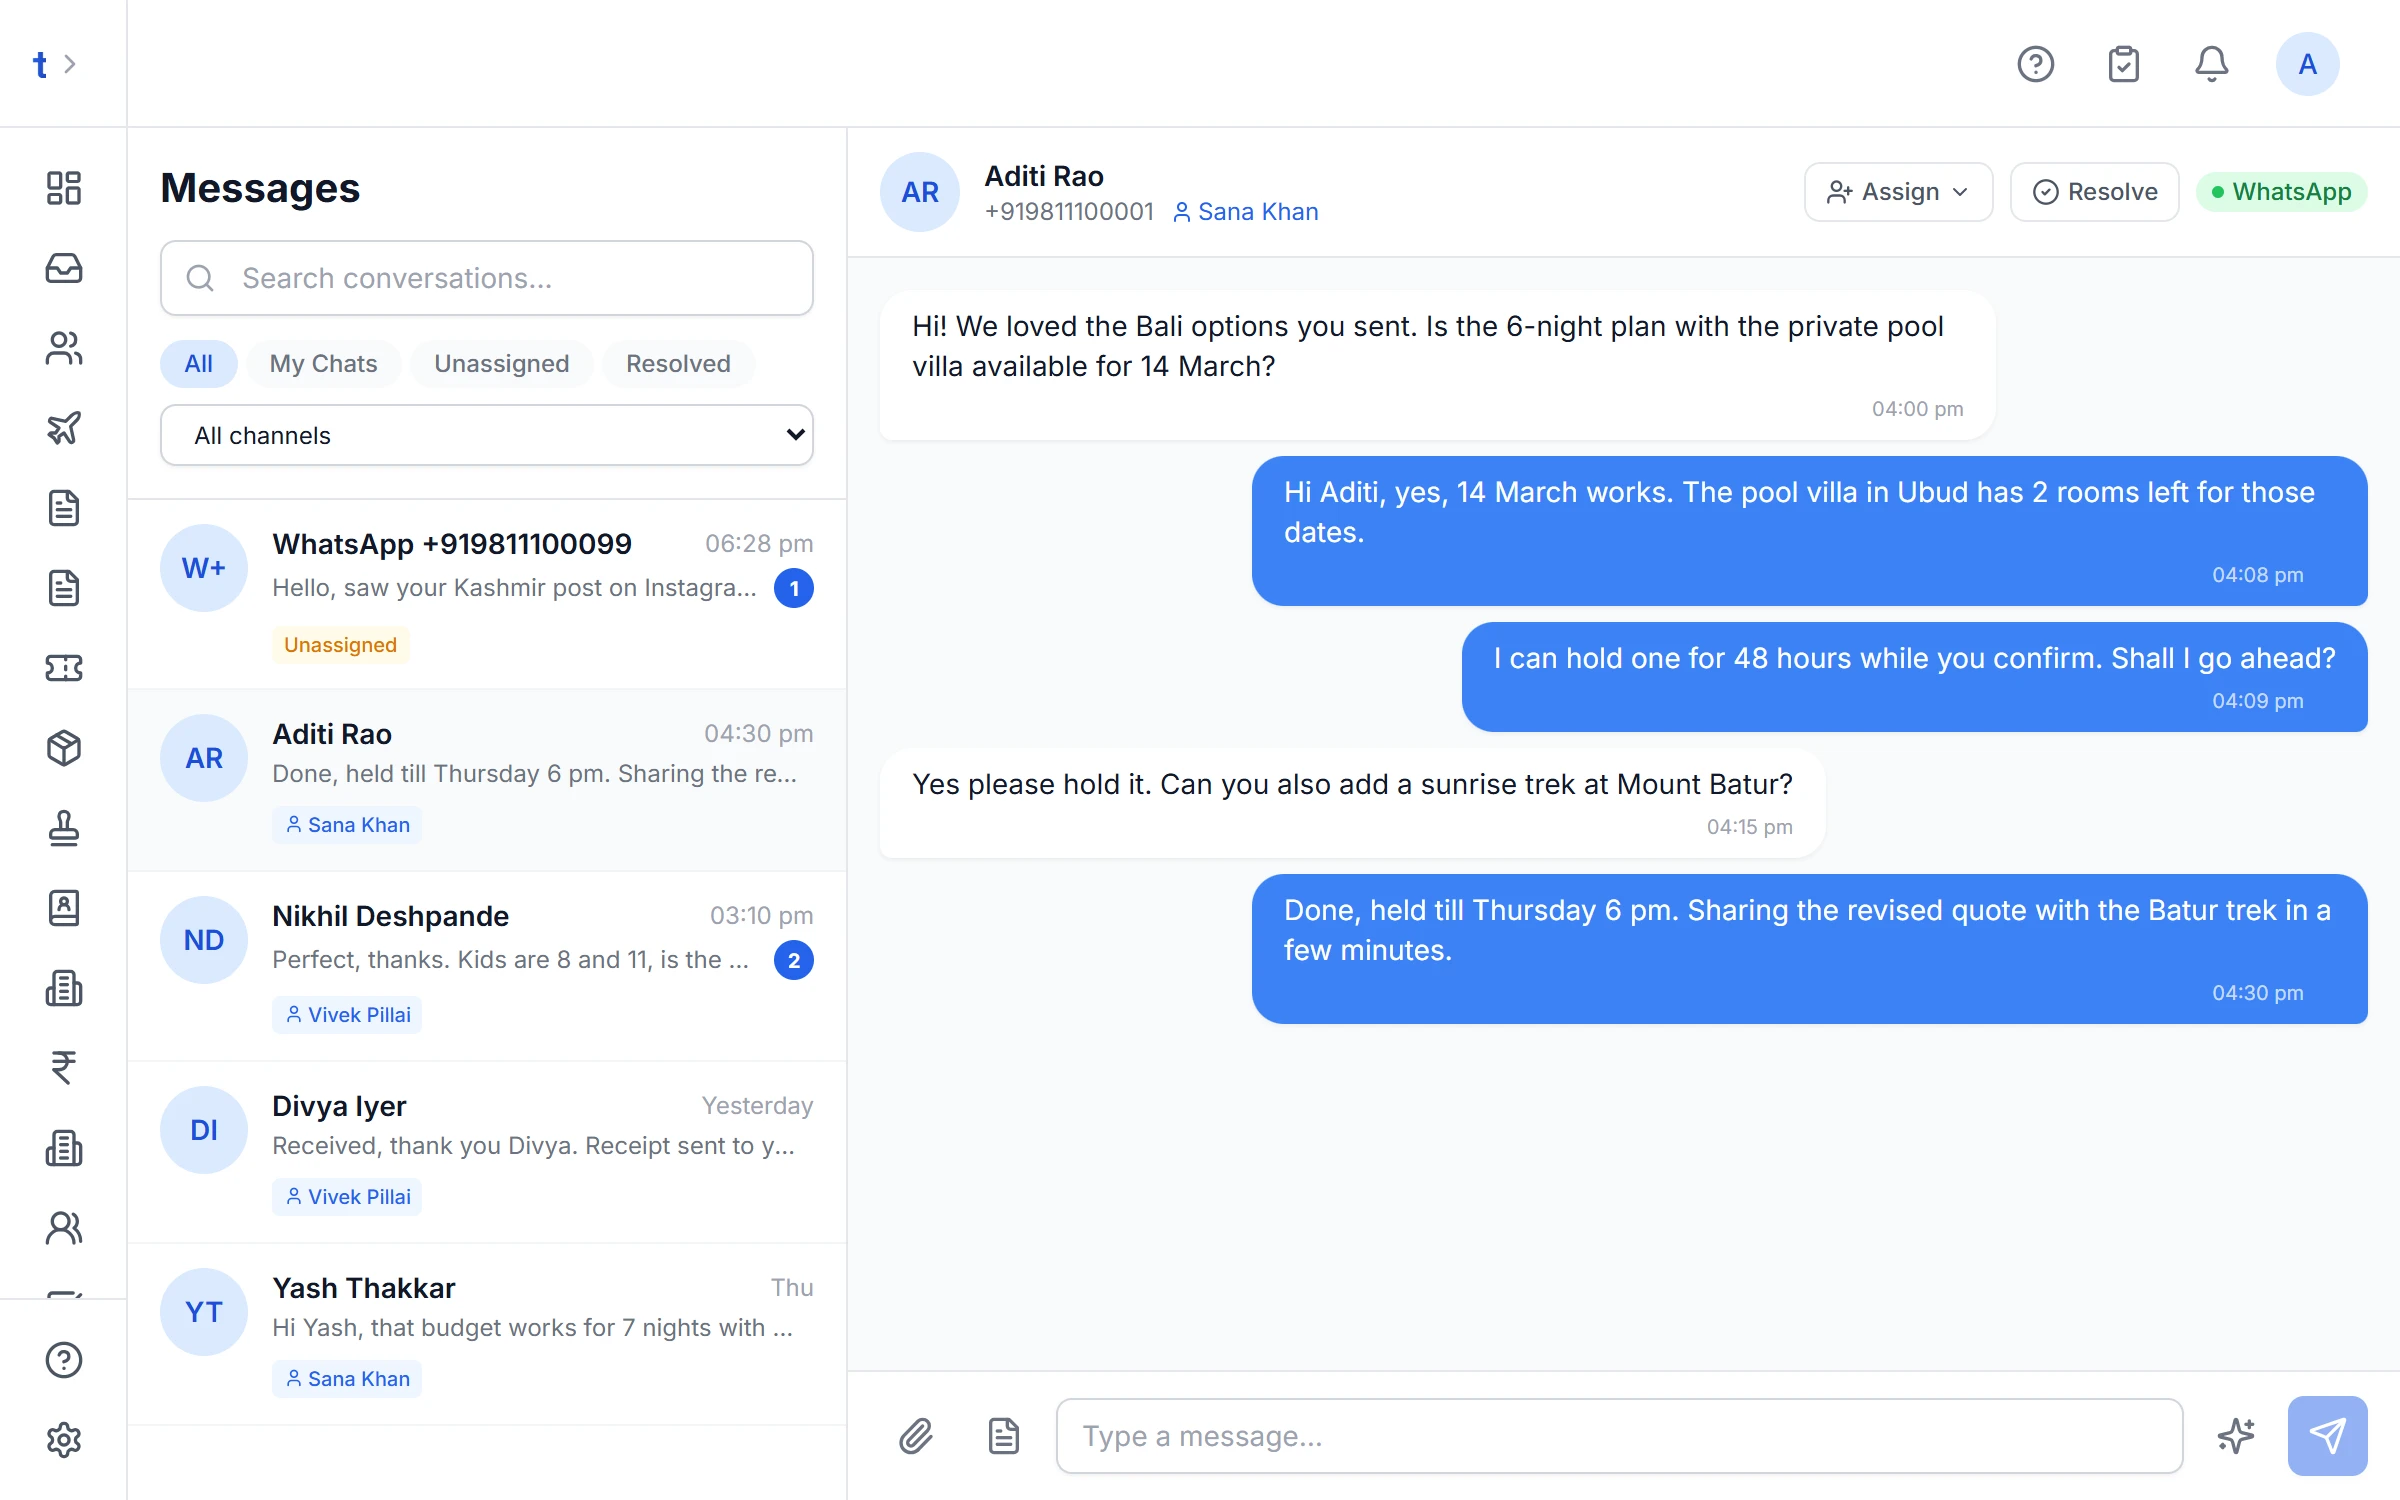2400x1500 pixels.
Task: Open the settings gear icon in sidebar
Action: coord(64,1440)
